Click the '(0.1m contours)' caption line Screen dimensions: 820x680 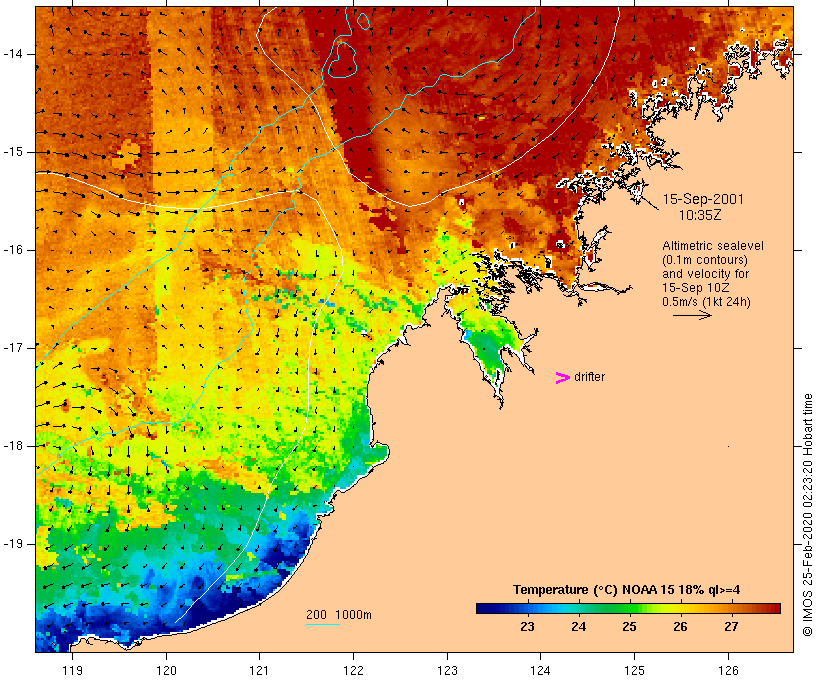[x=705, y=260]
